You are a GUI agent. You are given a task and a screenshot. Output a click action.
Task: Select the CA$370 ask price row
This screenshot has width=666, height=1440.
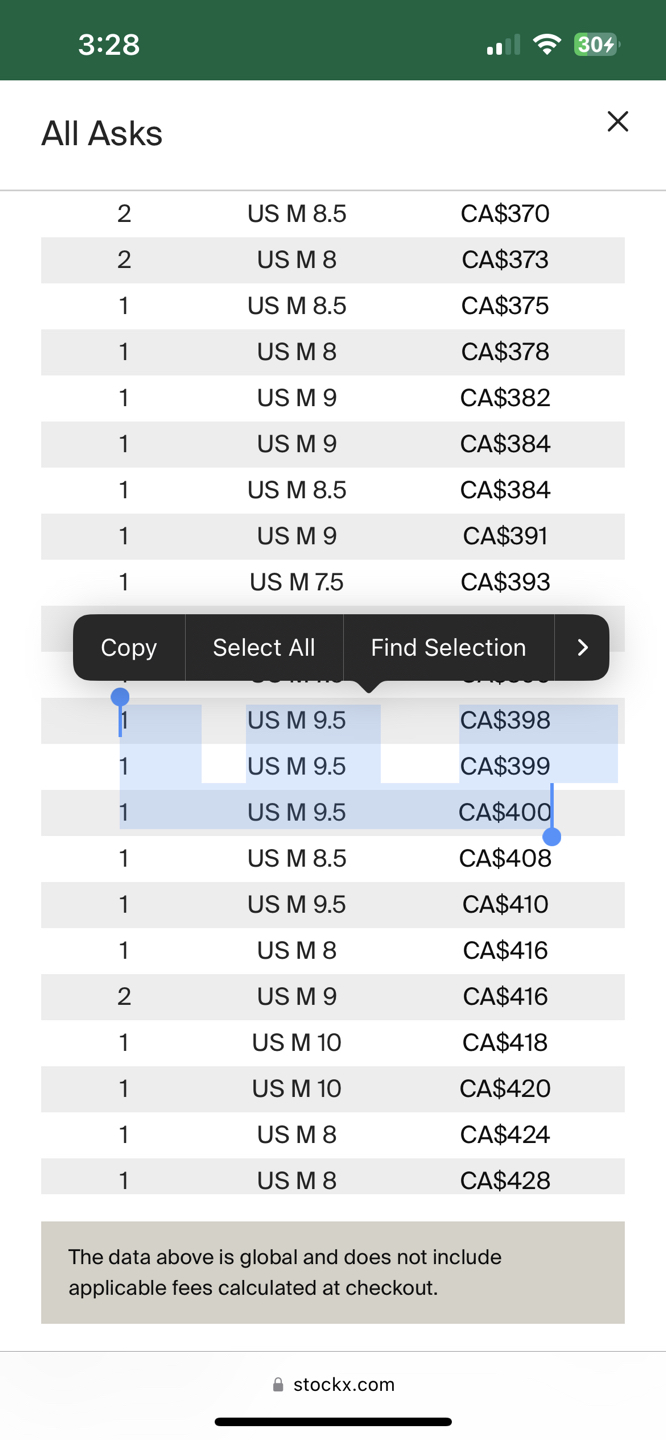coord(333,214)
